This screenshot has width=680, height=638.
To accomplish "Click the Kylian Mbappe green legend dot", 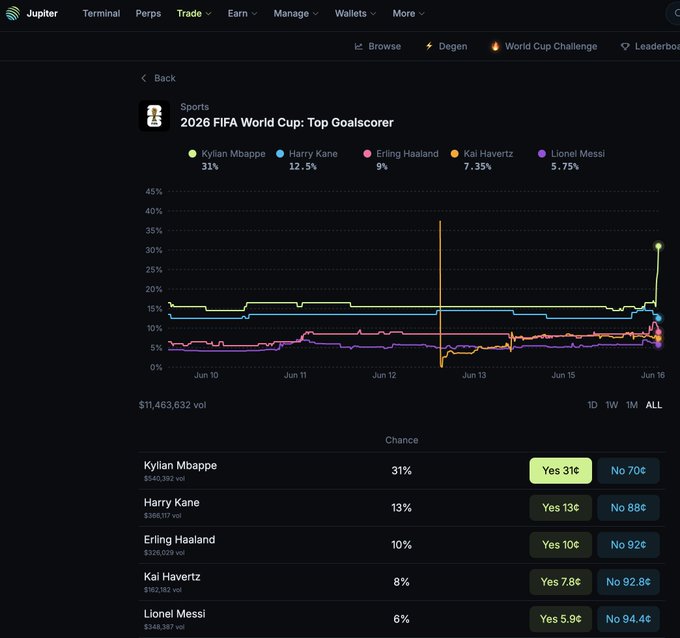I will click(193, 154).
